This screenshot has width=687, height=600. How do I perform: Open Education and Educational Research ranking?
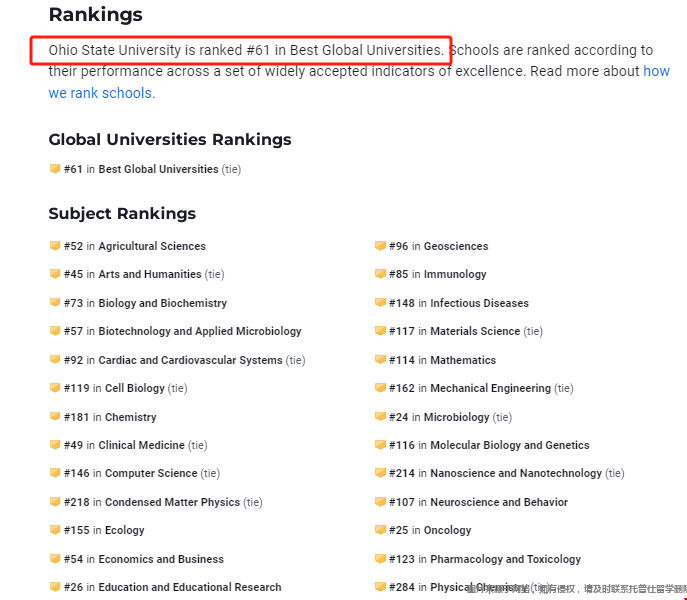coord(190,587)
